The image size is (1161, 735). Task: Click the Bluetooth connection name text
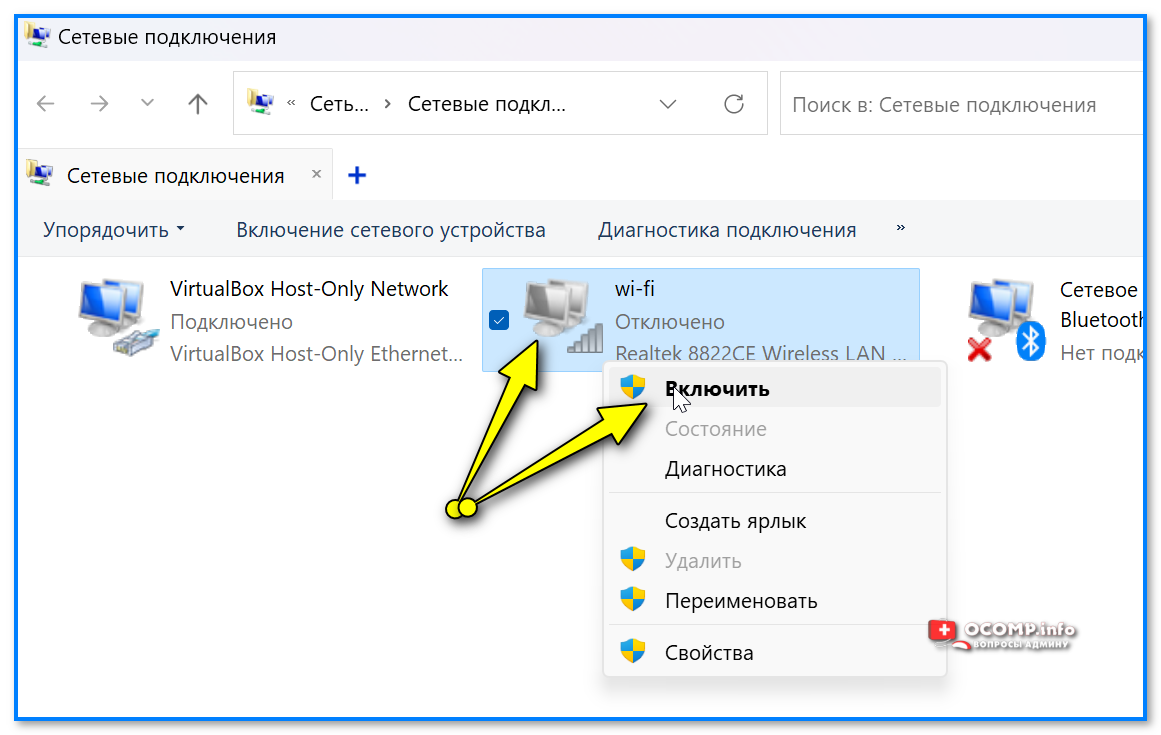[1102, 304]
